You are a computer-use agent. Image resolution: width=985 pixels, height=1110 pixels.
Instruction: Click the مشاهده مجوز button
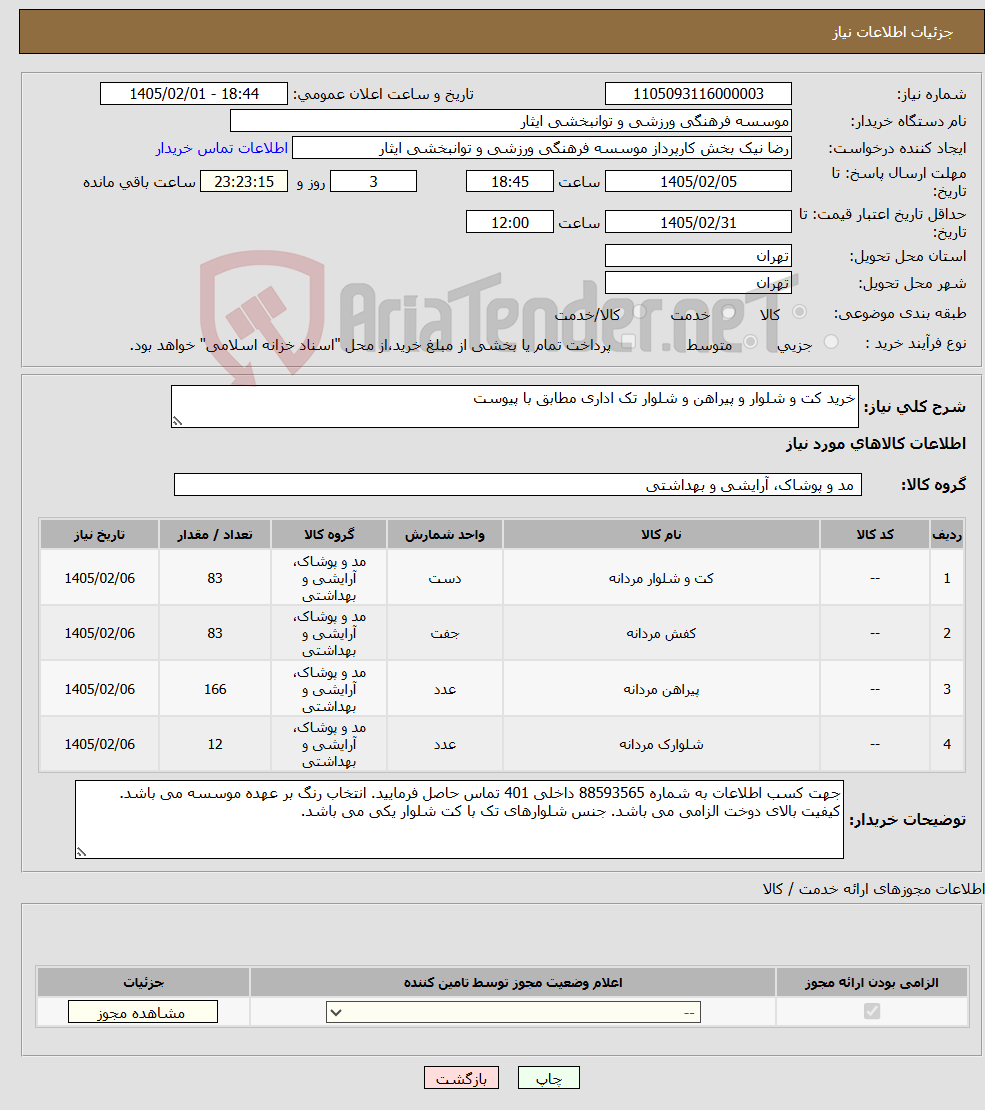tap(142, 1012)
